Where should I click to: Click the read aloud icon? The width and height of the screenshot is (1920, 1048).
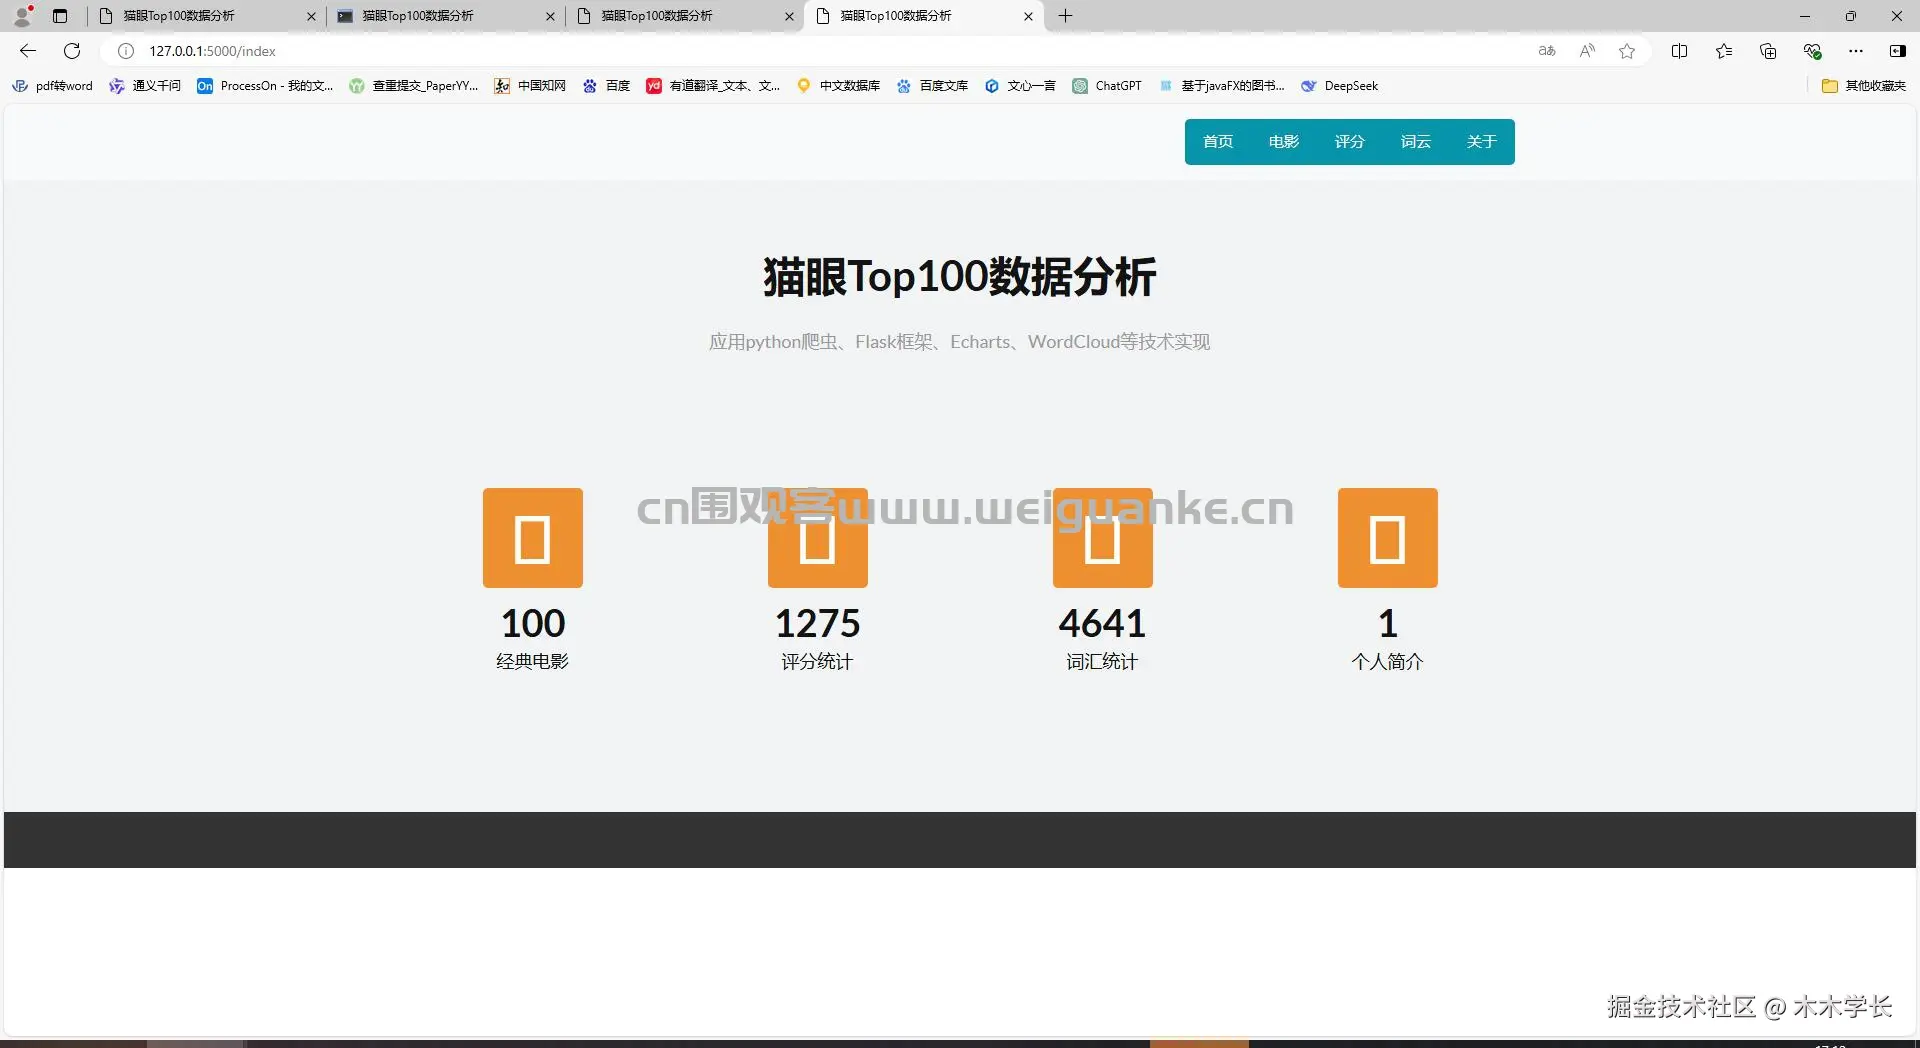click(x=1587, y=51)
